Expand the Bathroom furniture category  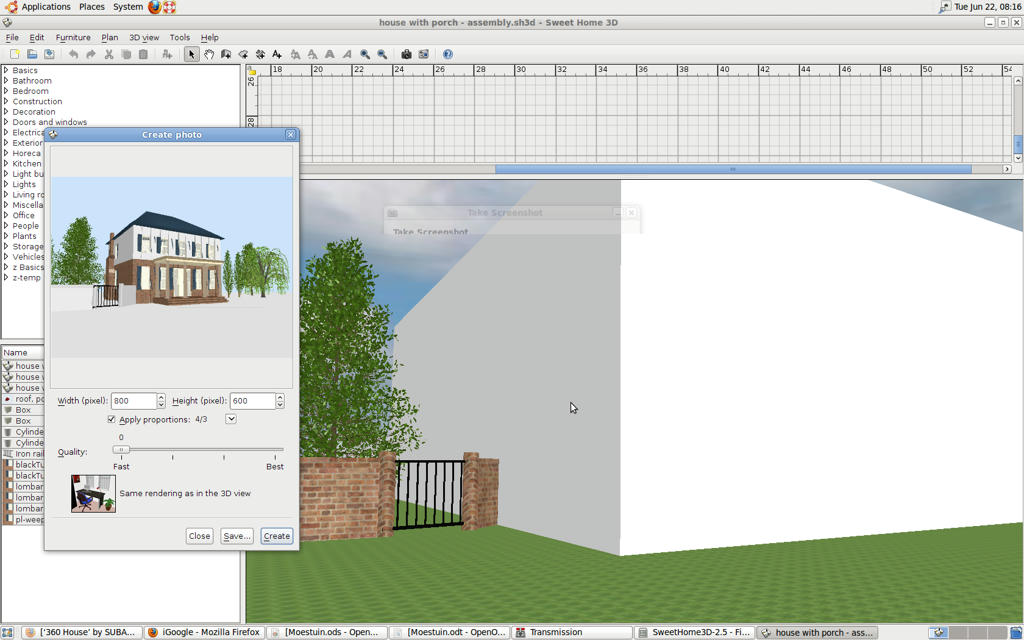point(6,81)
